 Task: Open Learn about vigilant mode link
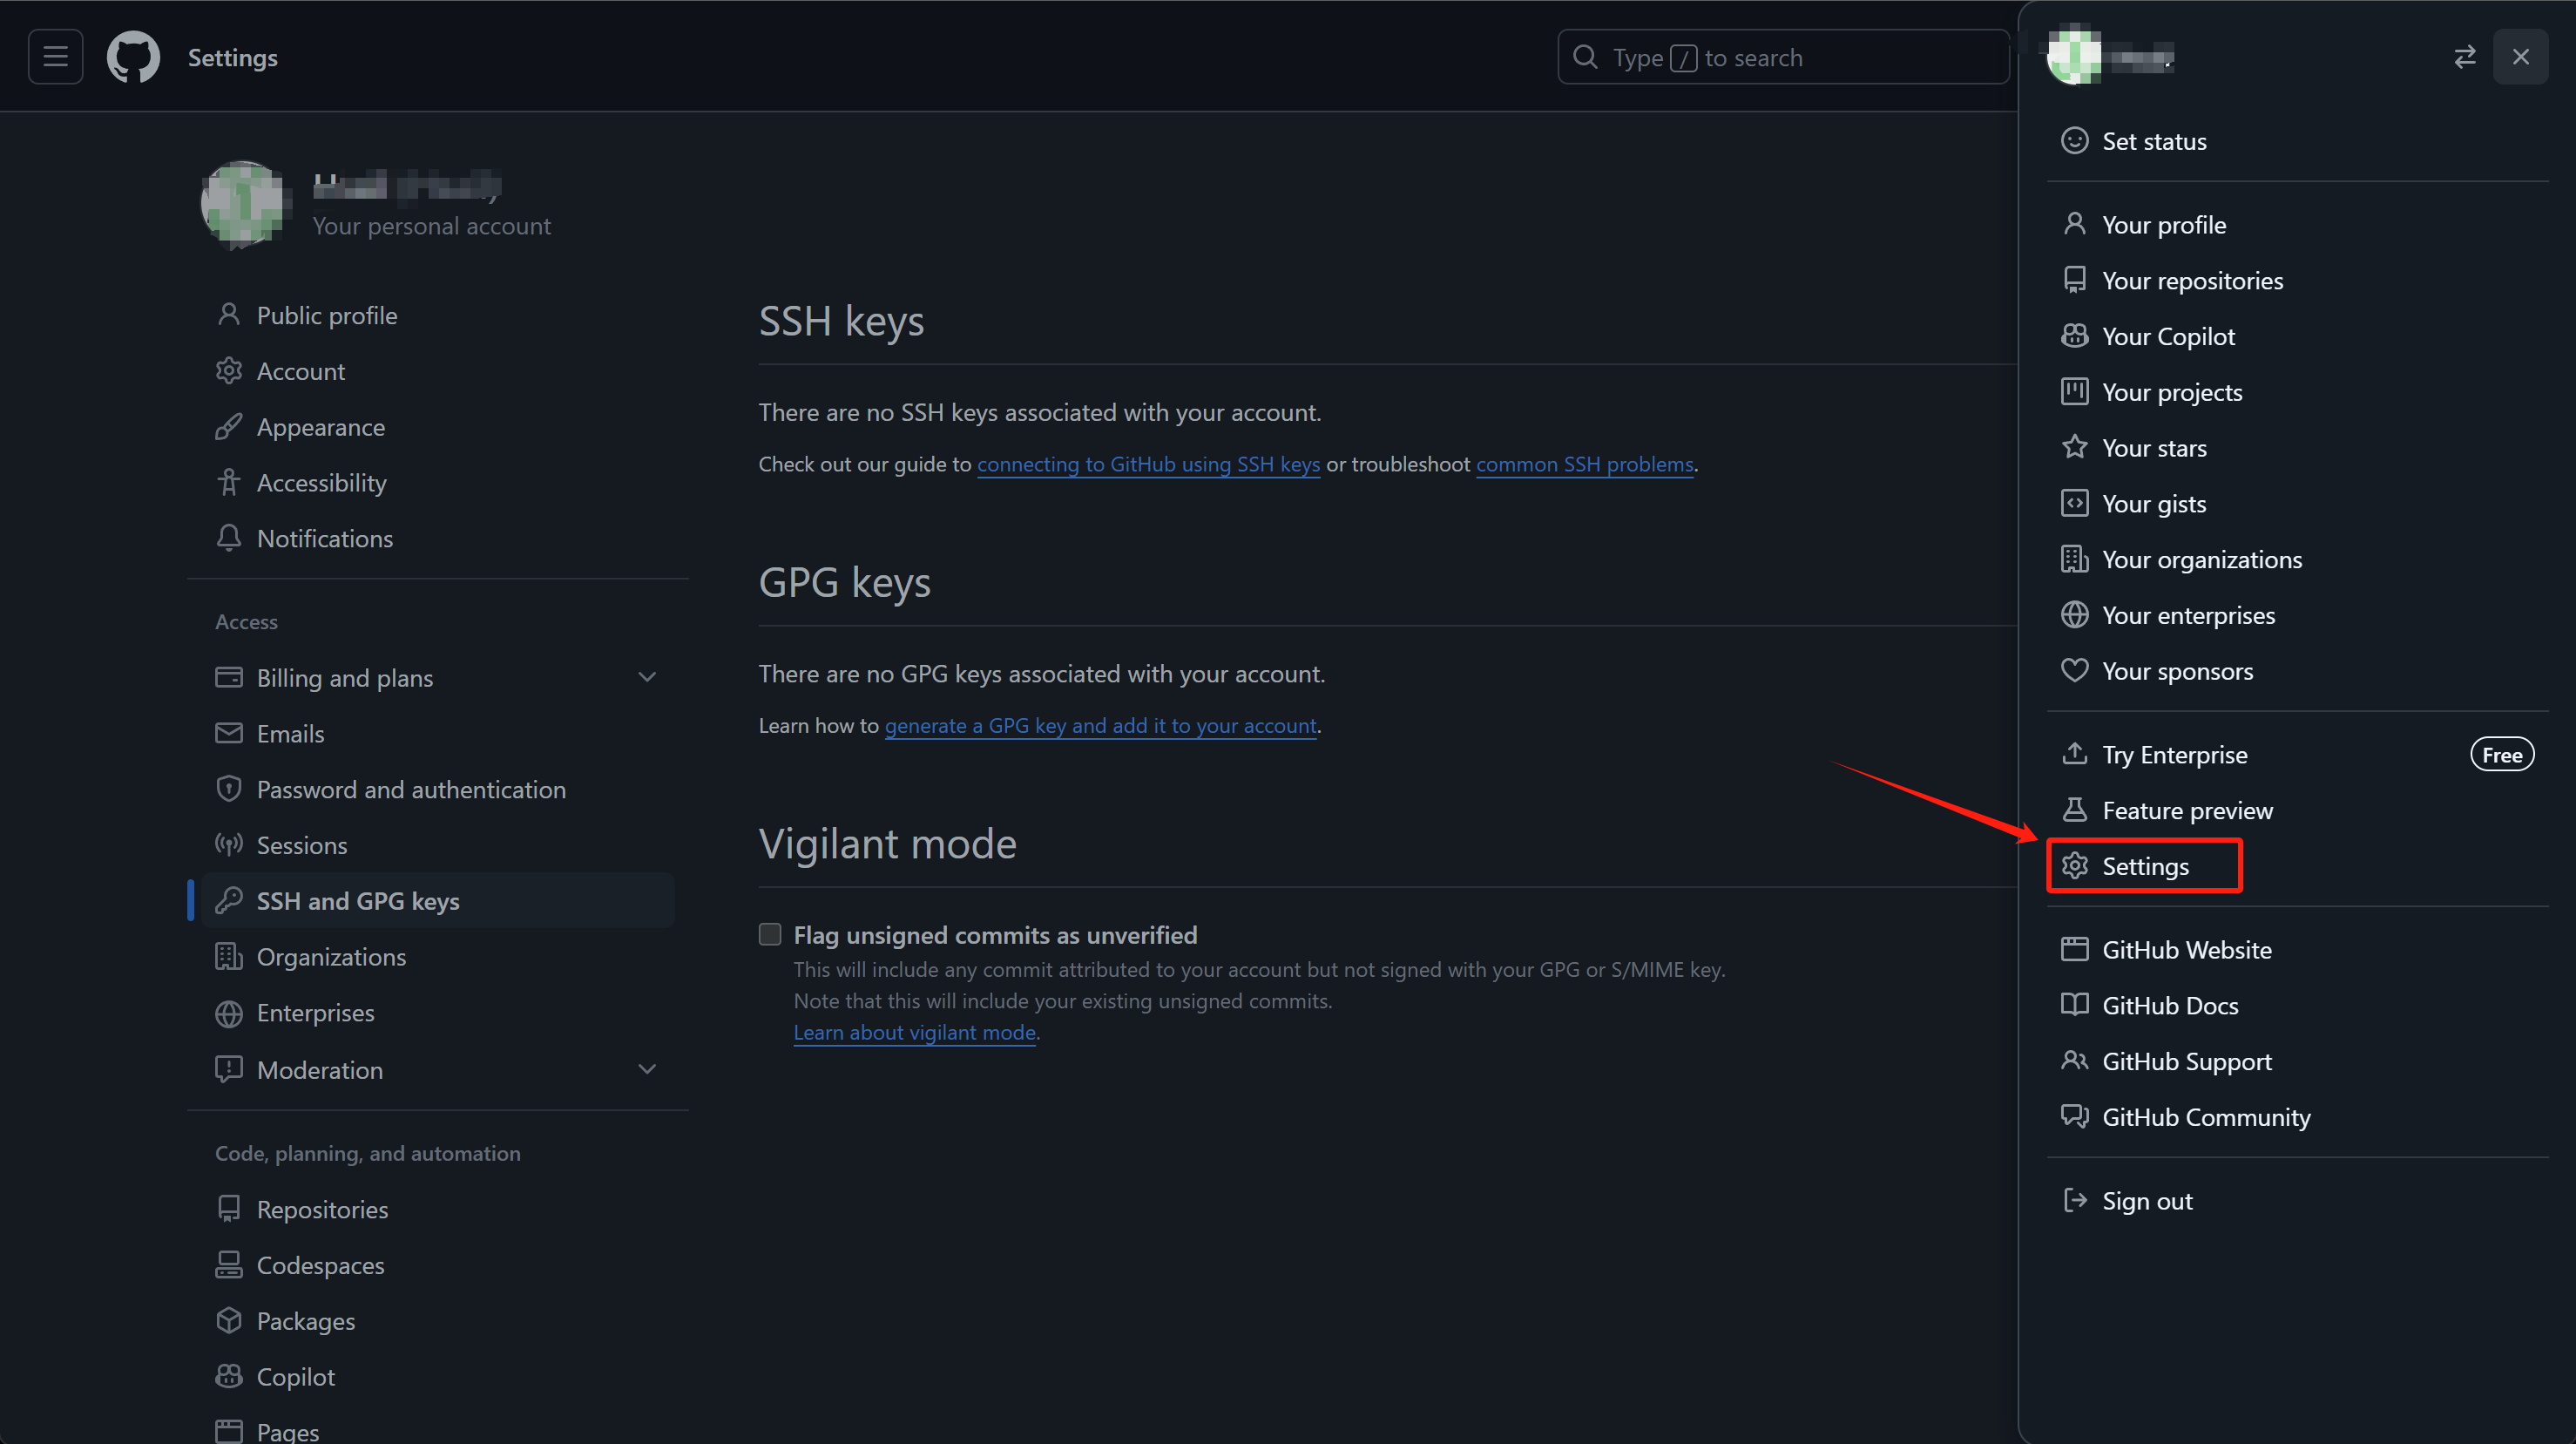tap(914, 1032)
